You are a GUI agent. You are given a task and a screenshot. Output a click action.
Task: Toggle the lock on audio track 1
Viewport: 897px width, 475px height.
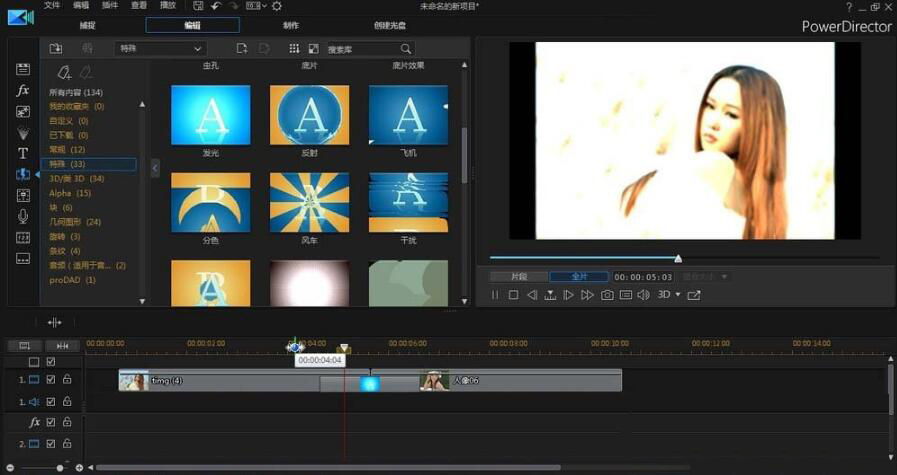pos(67,402)
